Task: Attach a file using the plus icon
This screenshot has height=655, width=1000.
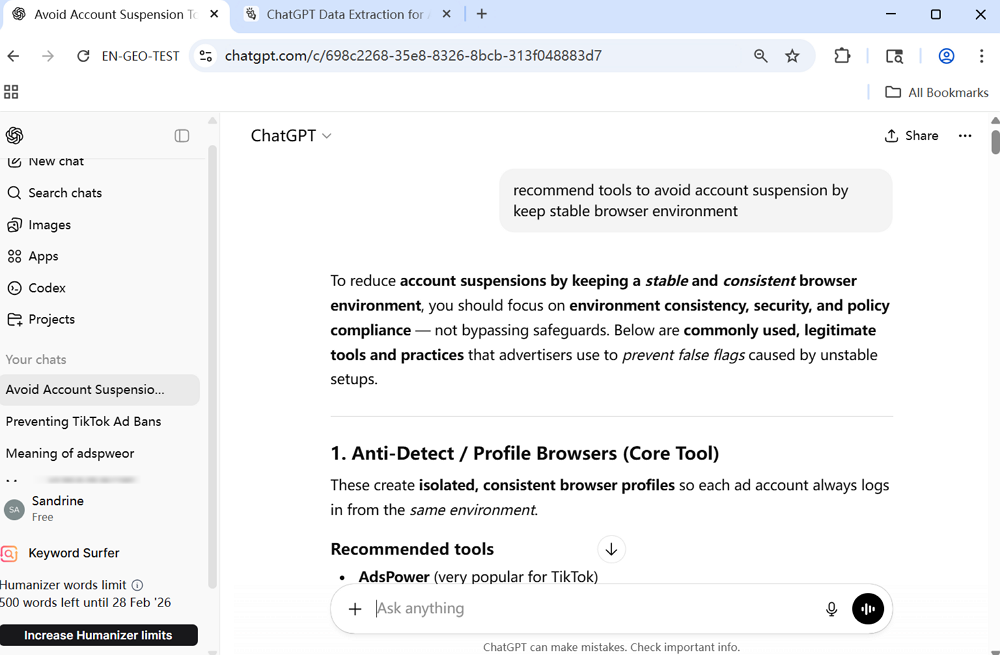Action: click(x=355, y=608)
